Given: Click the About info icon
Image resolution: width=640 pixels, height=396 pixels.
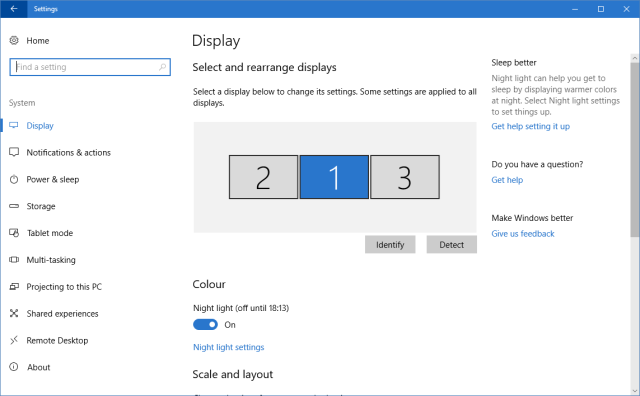Looking at the screenshot, I should (x=14, y=367).
